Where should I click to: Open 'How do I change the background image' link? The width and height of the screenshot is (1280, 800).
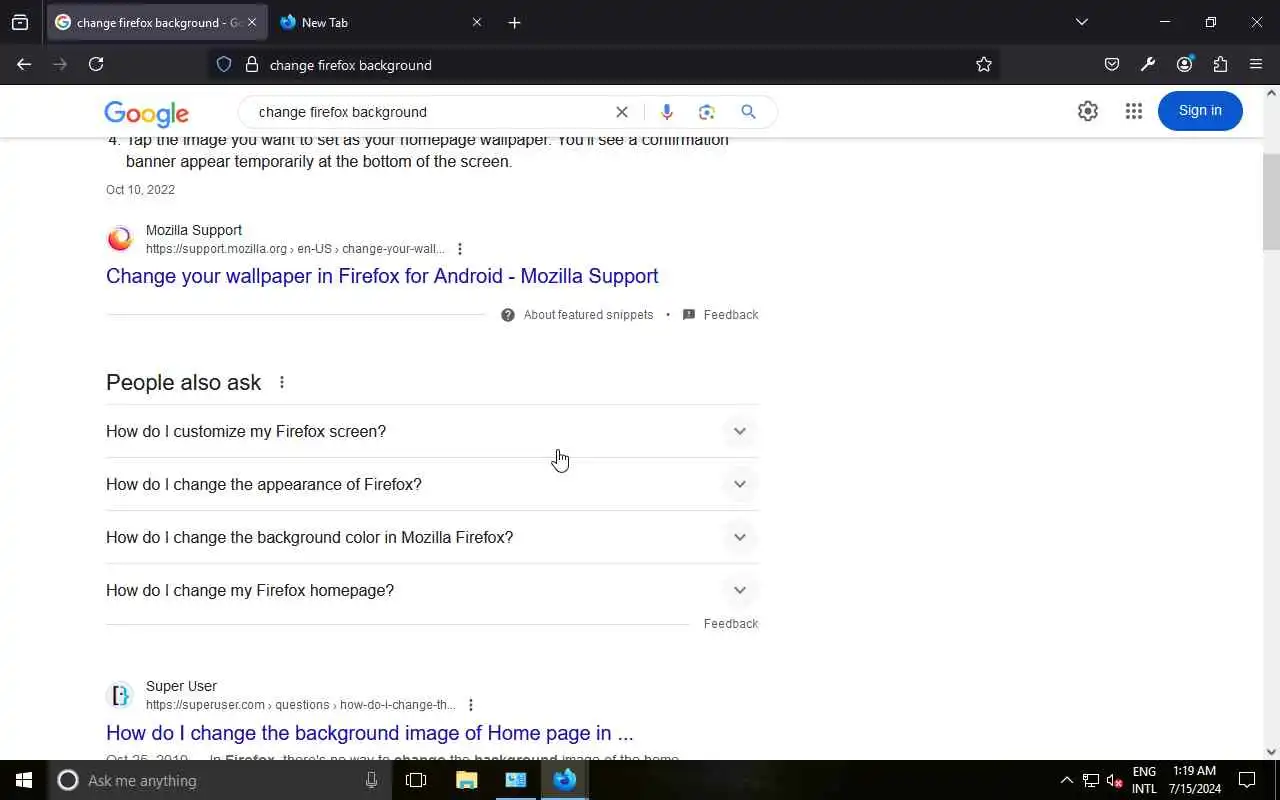click(370, 733)
